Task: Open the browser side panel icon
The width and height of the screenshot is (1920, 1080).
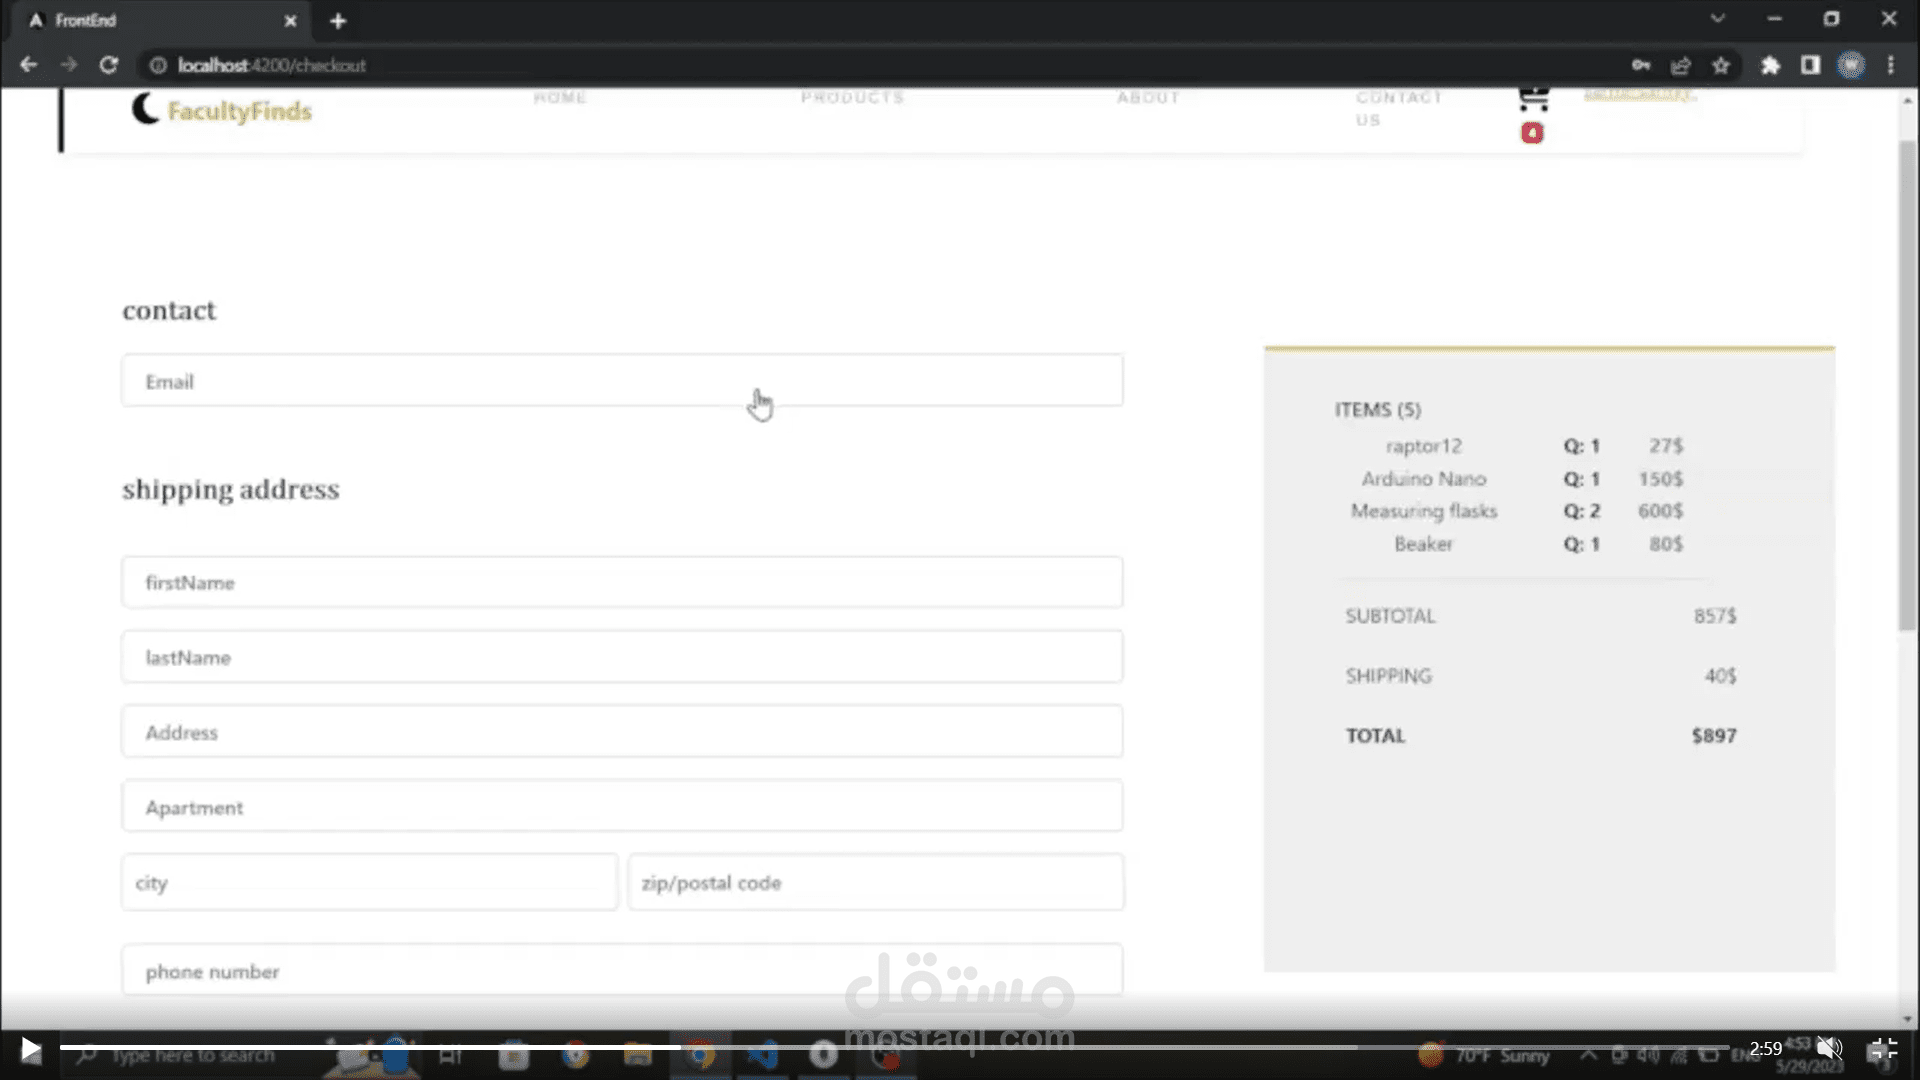Action: [1810, 65]
